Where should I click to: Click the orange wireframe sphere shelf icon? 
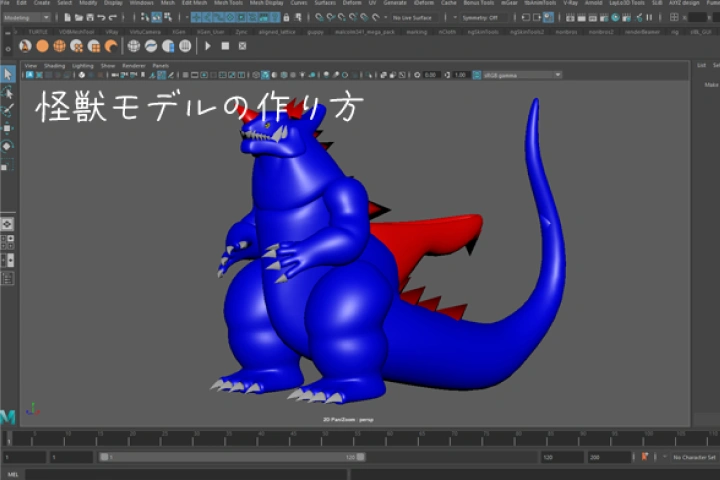(59, 46)
